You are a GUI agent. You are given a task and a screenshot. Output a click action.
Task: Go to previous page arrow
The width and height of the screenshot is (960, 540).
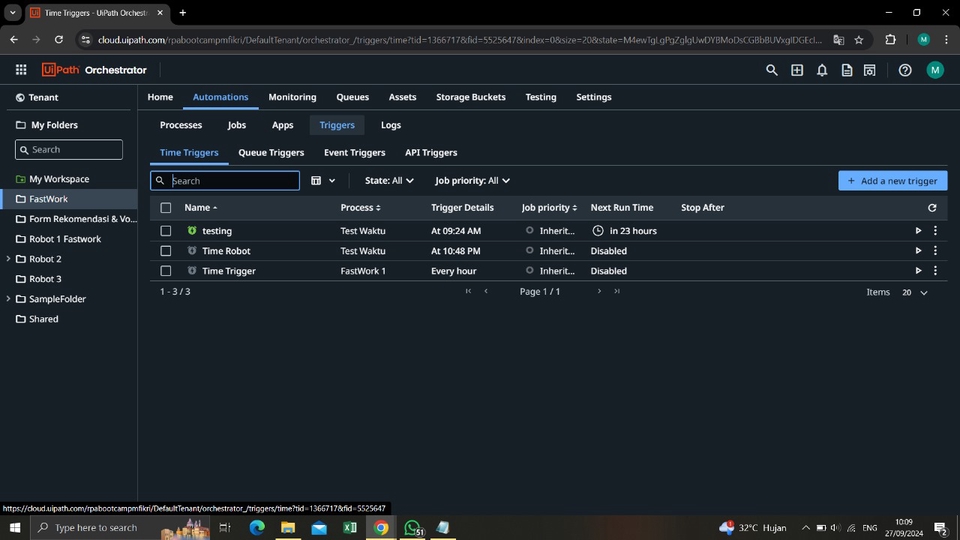point(486,291)
